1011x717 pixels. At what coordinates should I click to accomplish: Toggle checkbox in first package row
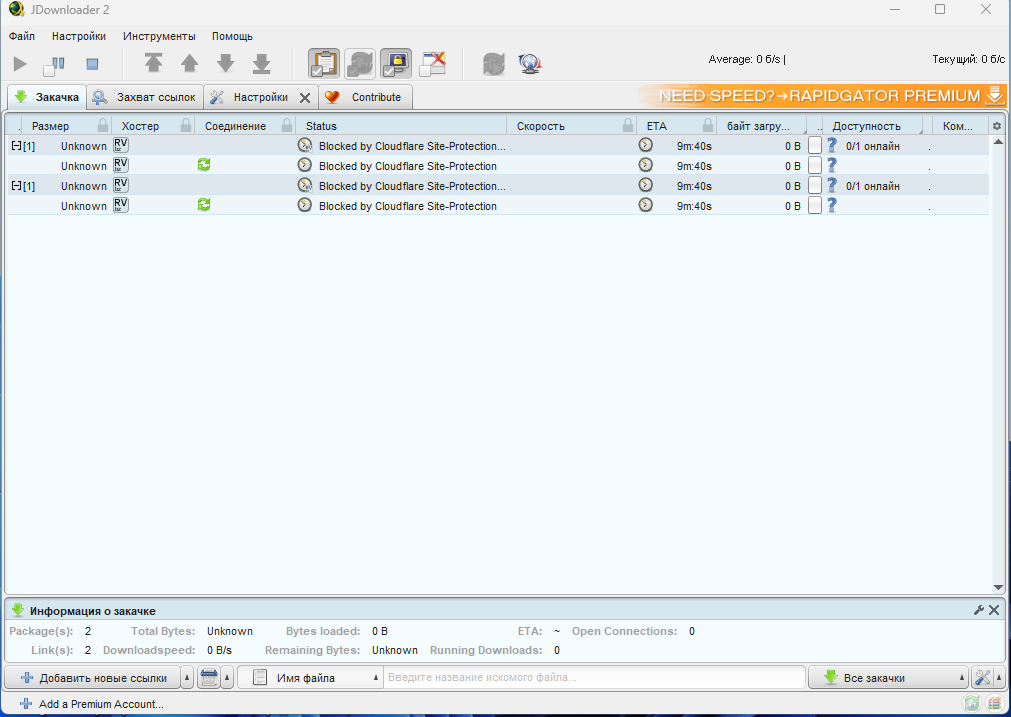click(815, 146)
